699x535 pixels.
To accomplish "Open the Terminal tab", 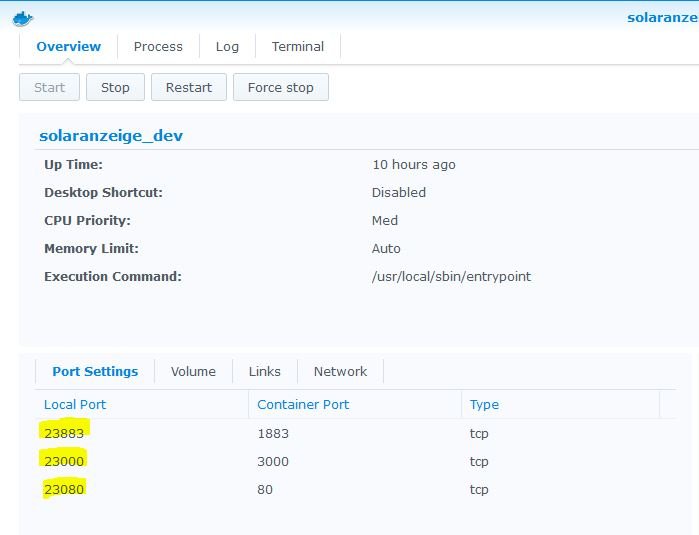I will [298, 46].
